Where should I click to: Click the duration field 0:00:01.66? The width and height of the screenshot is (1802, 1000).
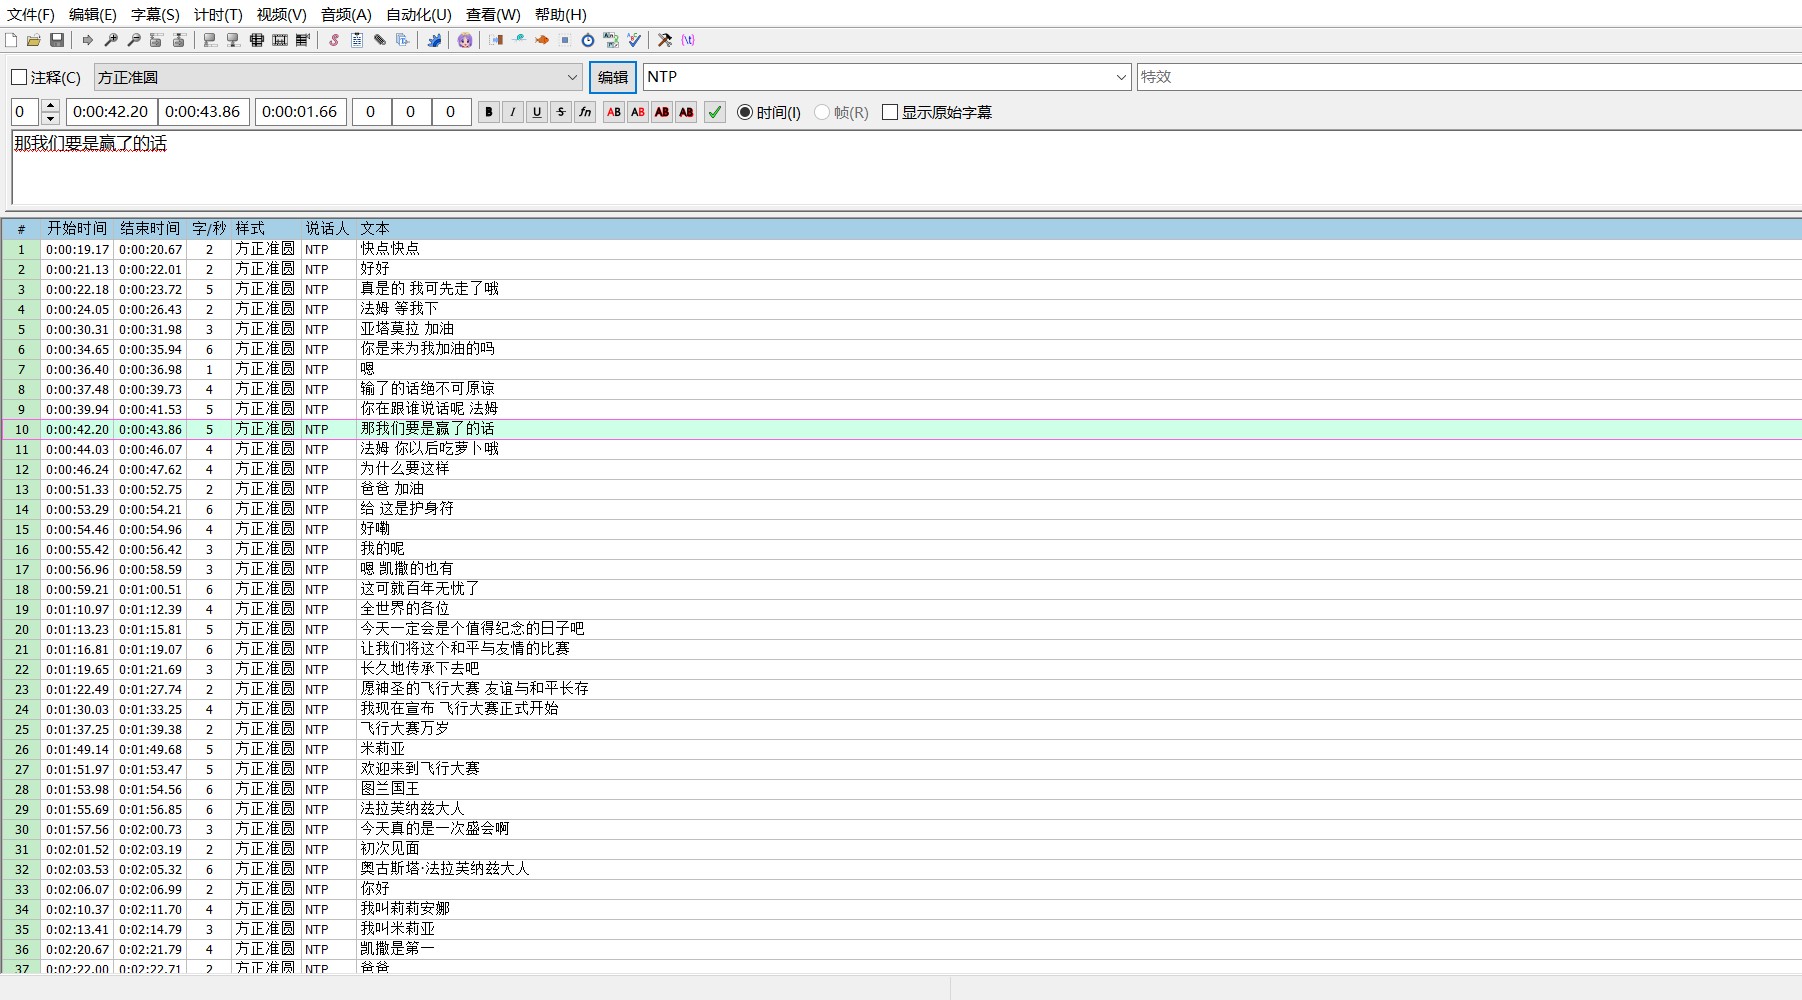pos(300,112)
